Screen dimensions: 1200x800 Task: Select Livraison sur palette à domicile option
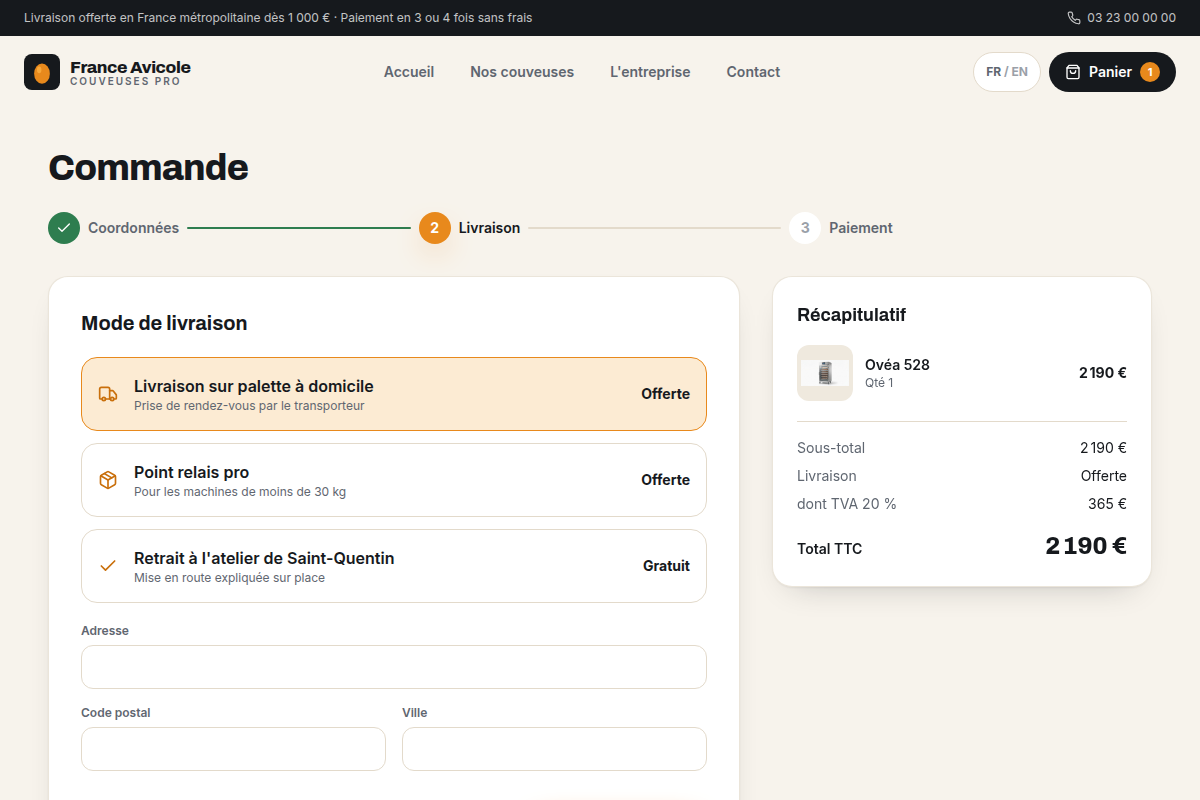pyautogui.click(x=394, y=394)
